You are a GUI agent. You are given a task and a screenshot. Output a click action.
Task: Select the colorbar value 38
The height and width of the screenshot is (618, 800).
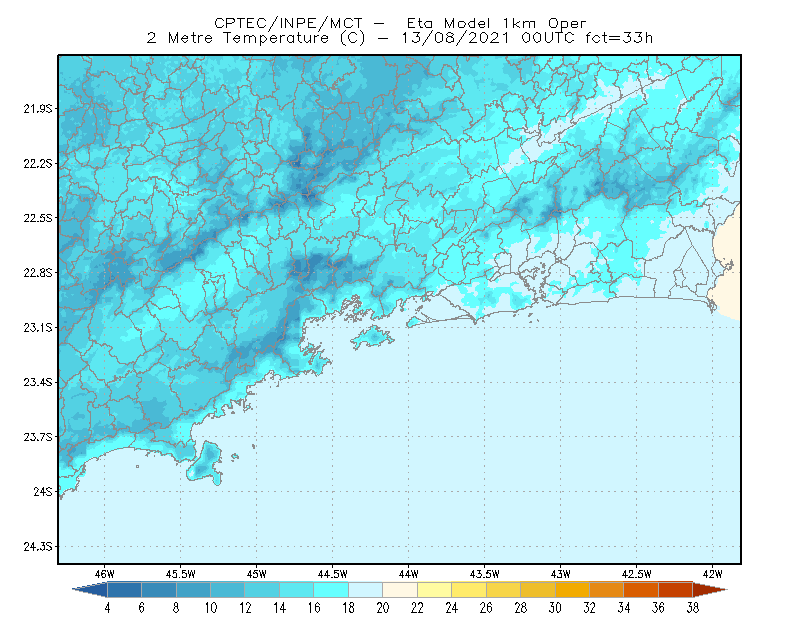[x=693, y=608]
